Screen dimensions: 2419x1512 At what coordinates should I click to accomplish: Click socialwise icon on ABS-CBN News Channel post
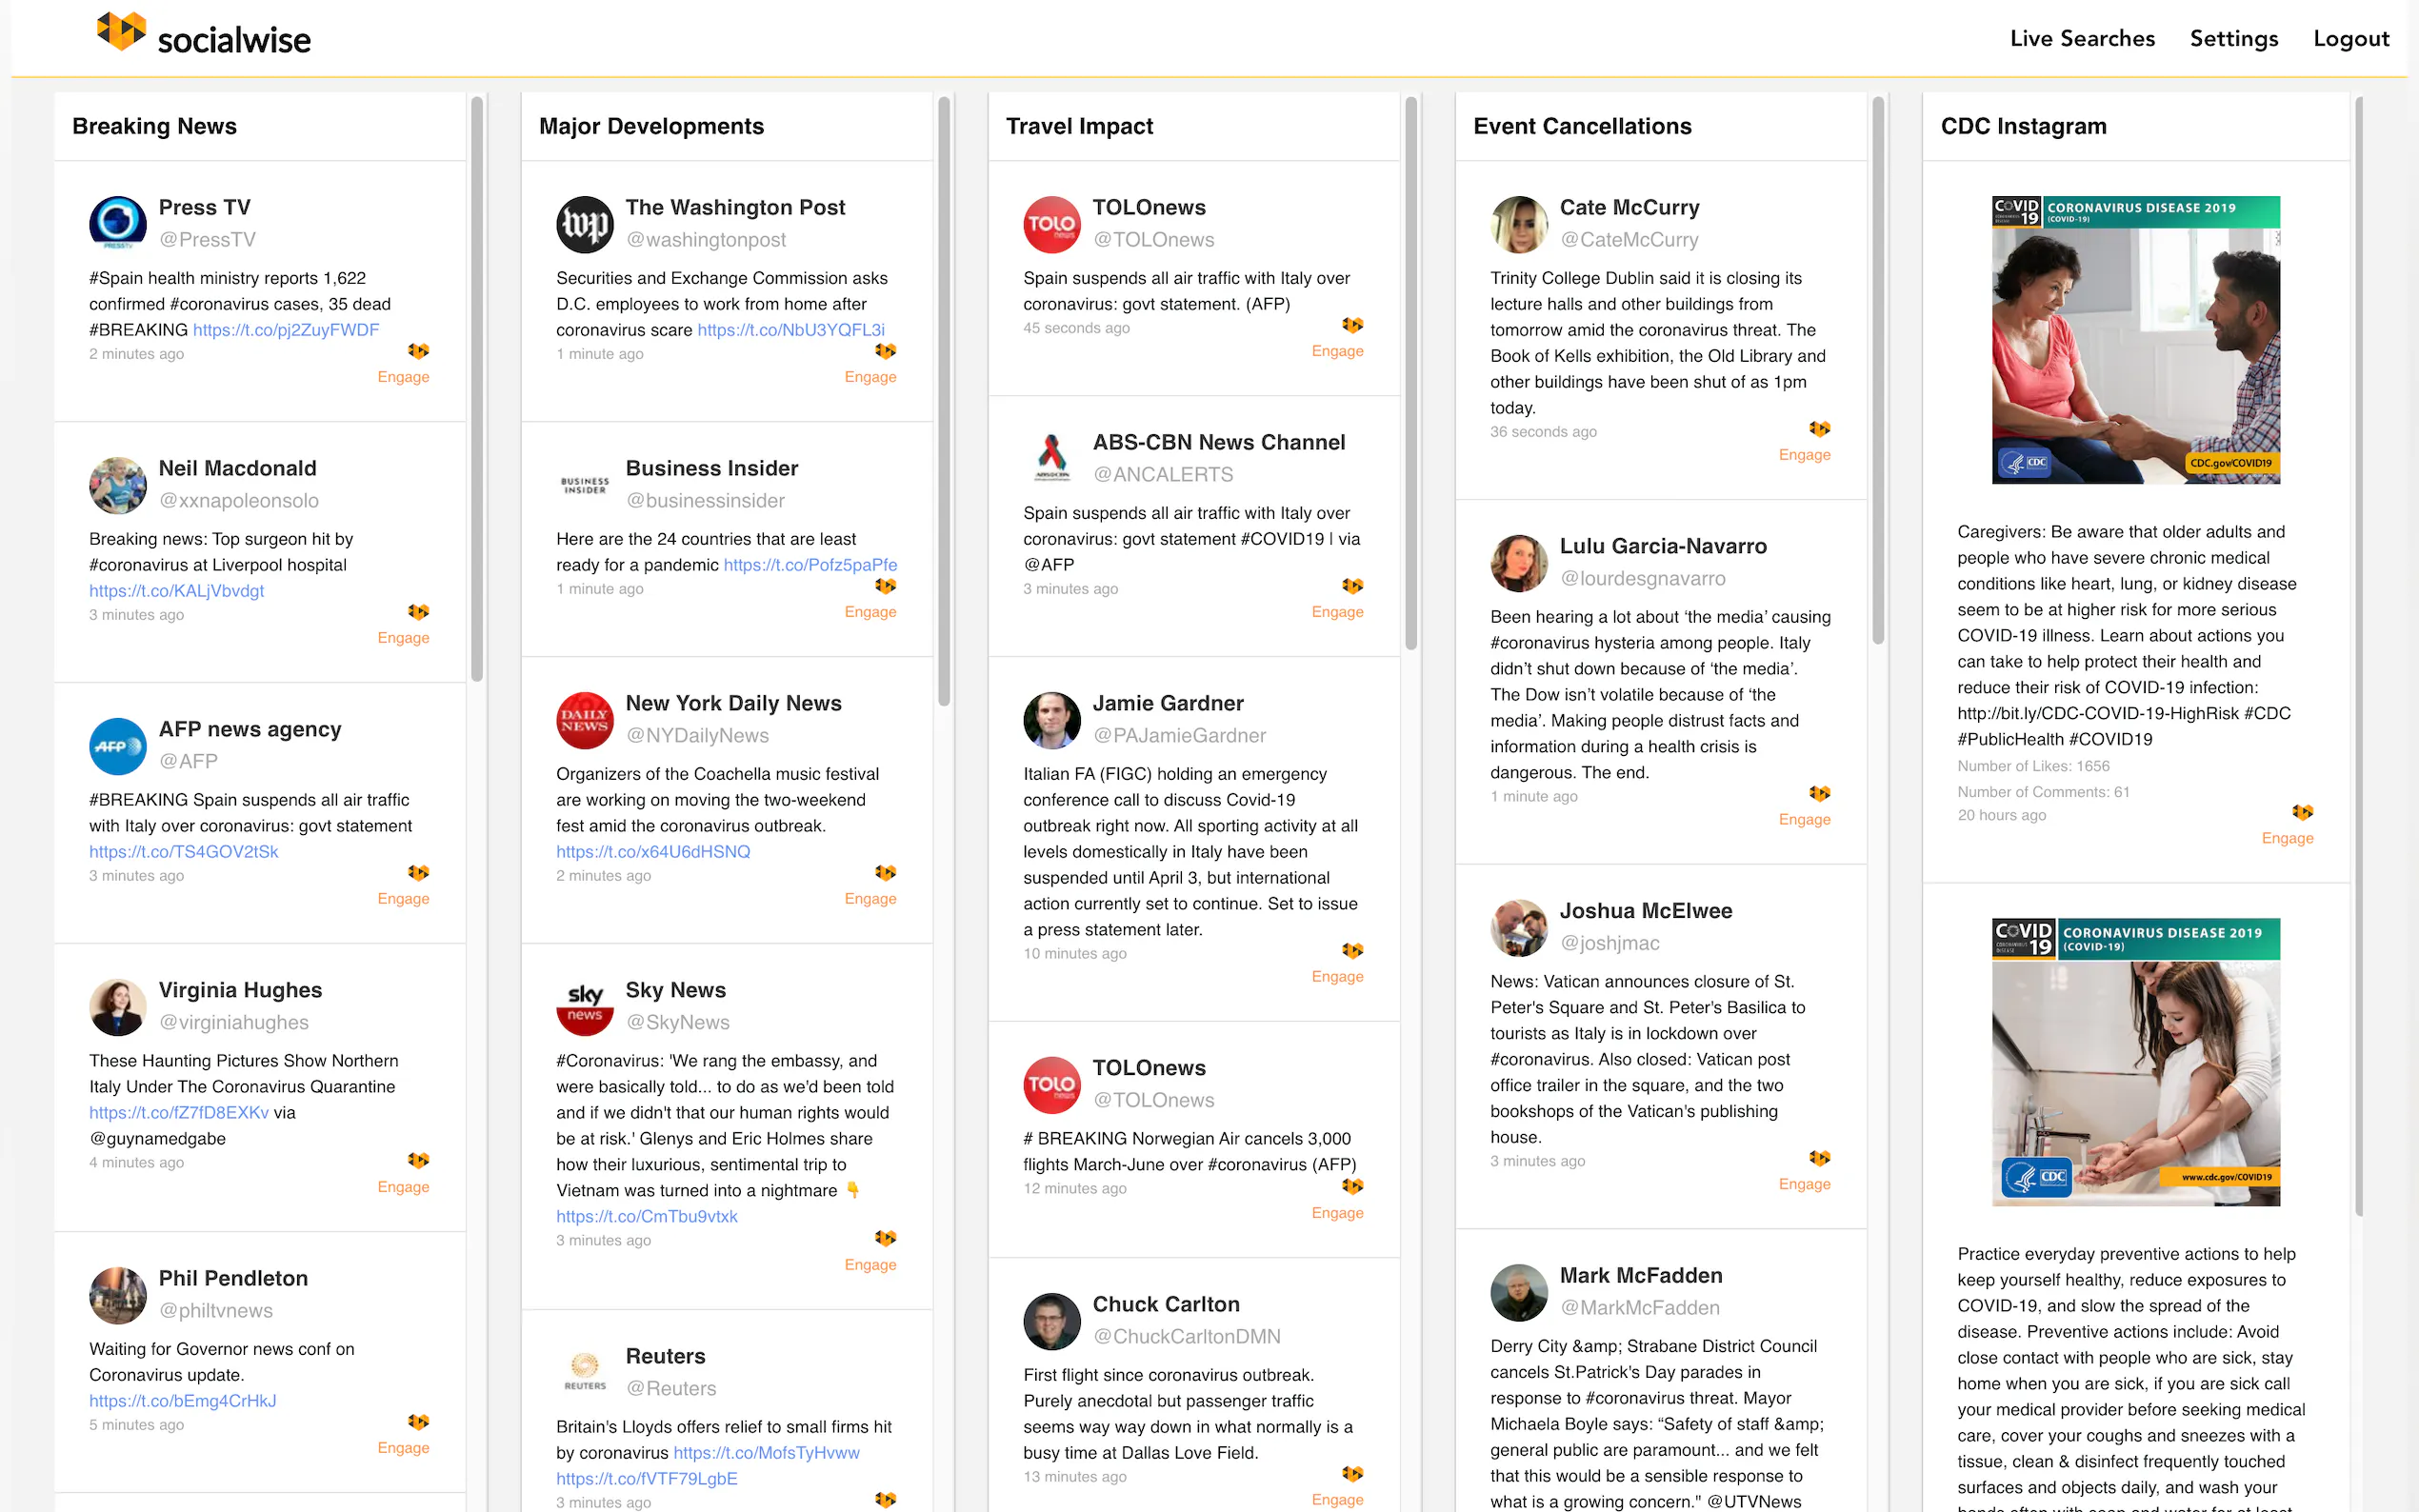tap(1352, 586)
